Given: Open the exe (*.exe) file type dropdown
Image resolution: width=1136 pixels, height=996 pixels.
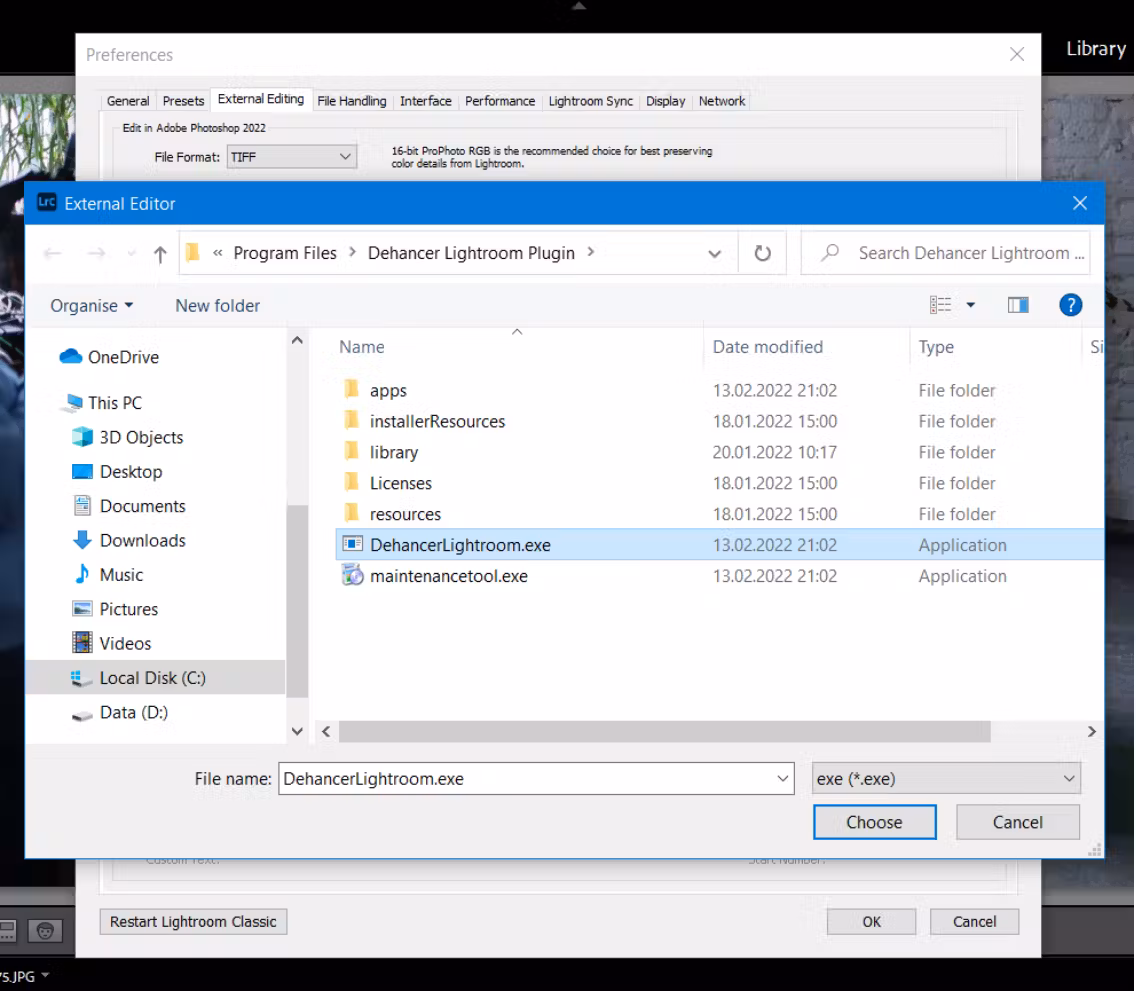Looking at the screenshot, I should coord(946,779).
